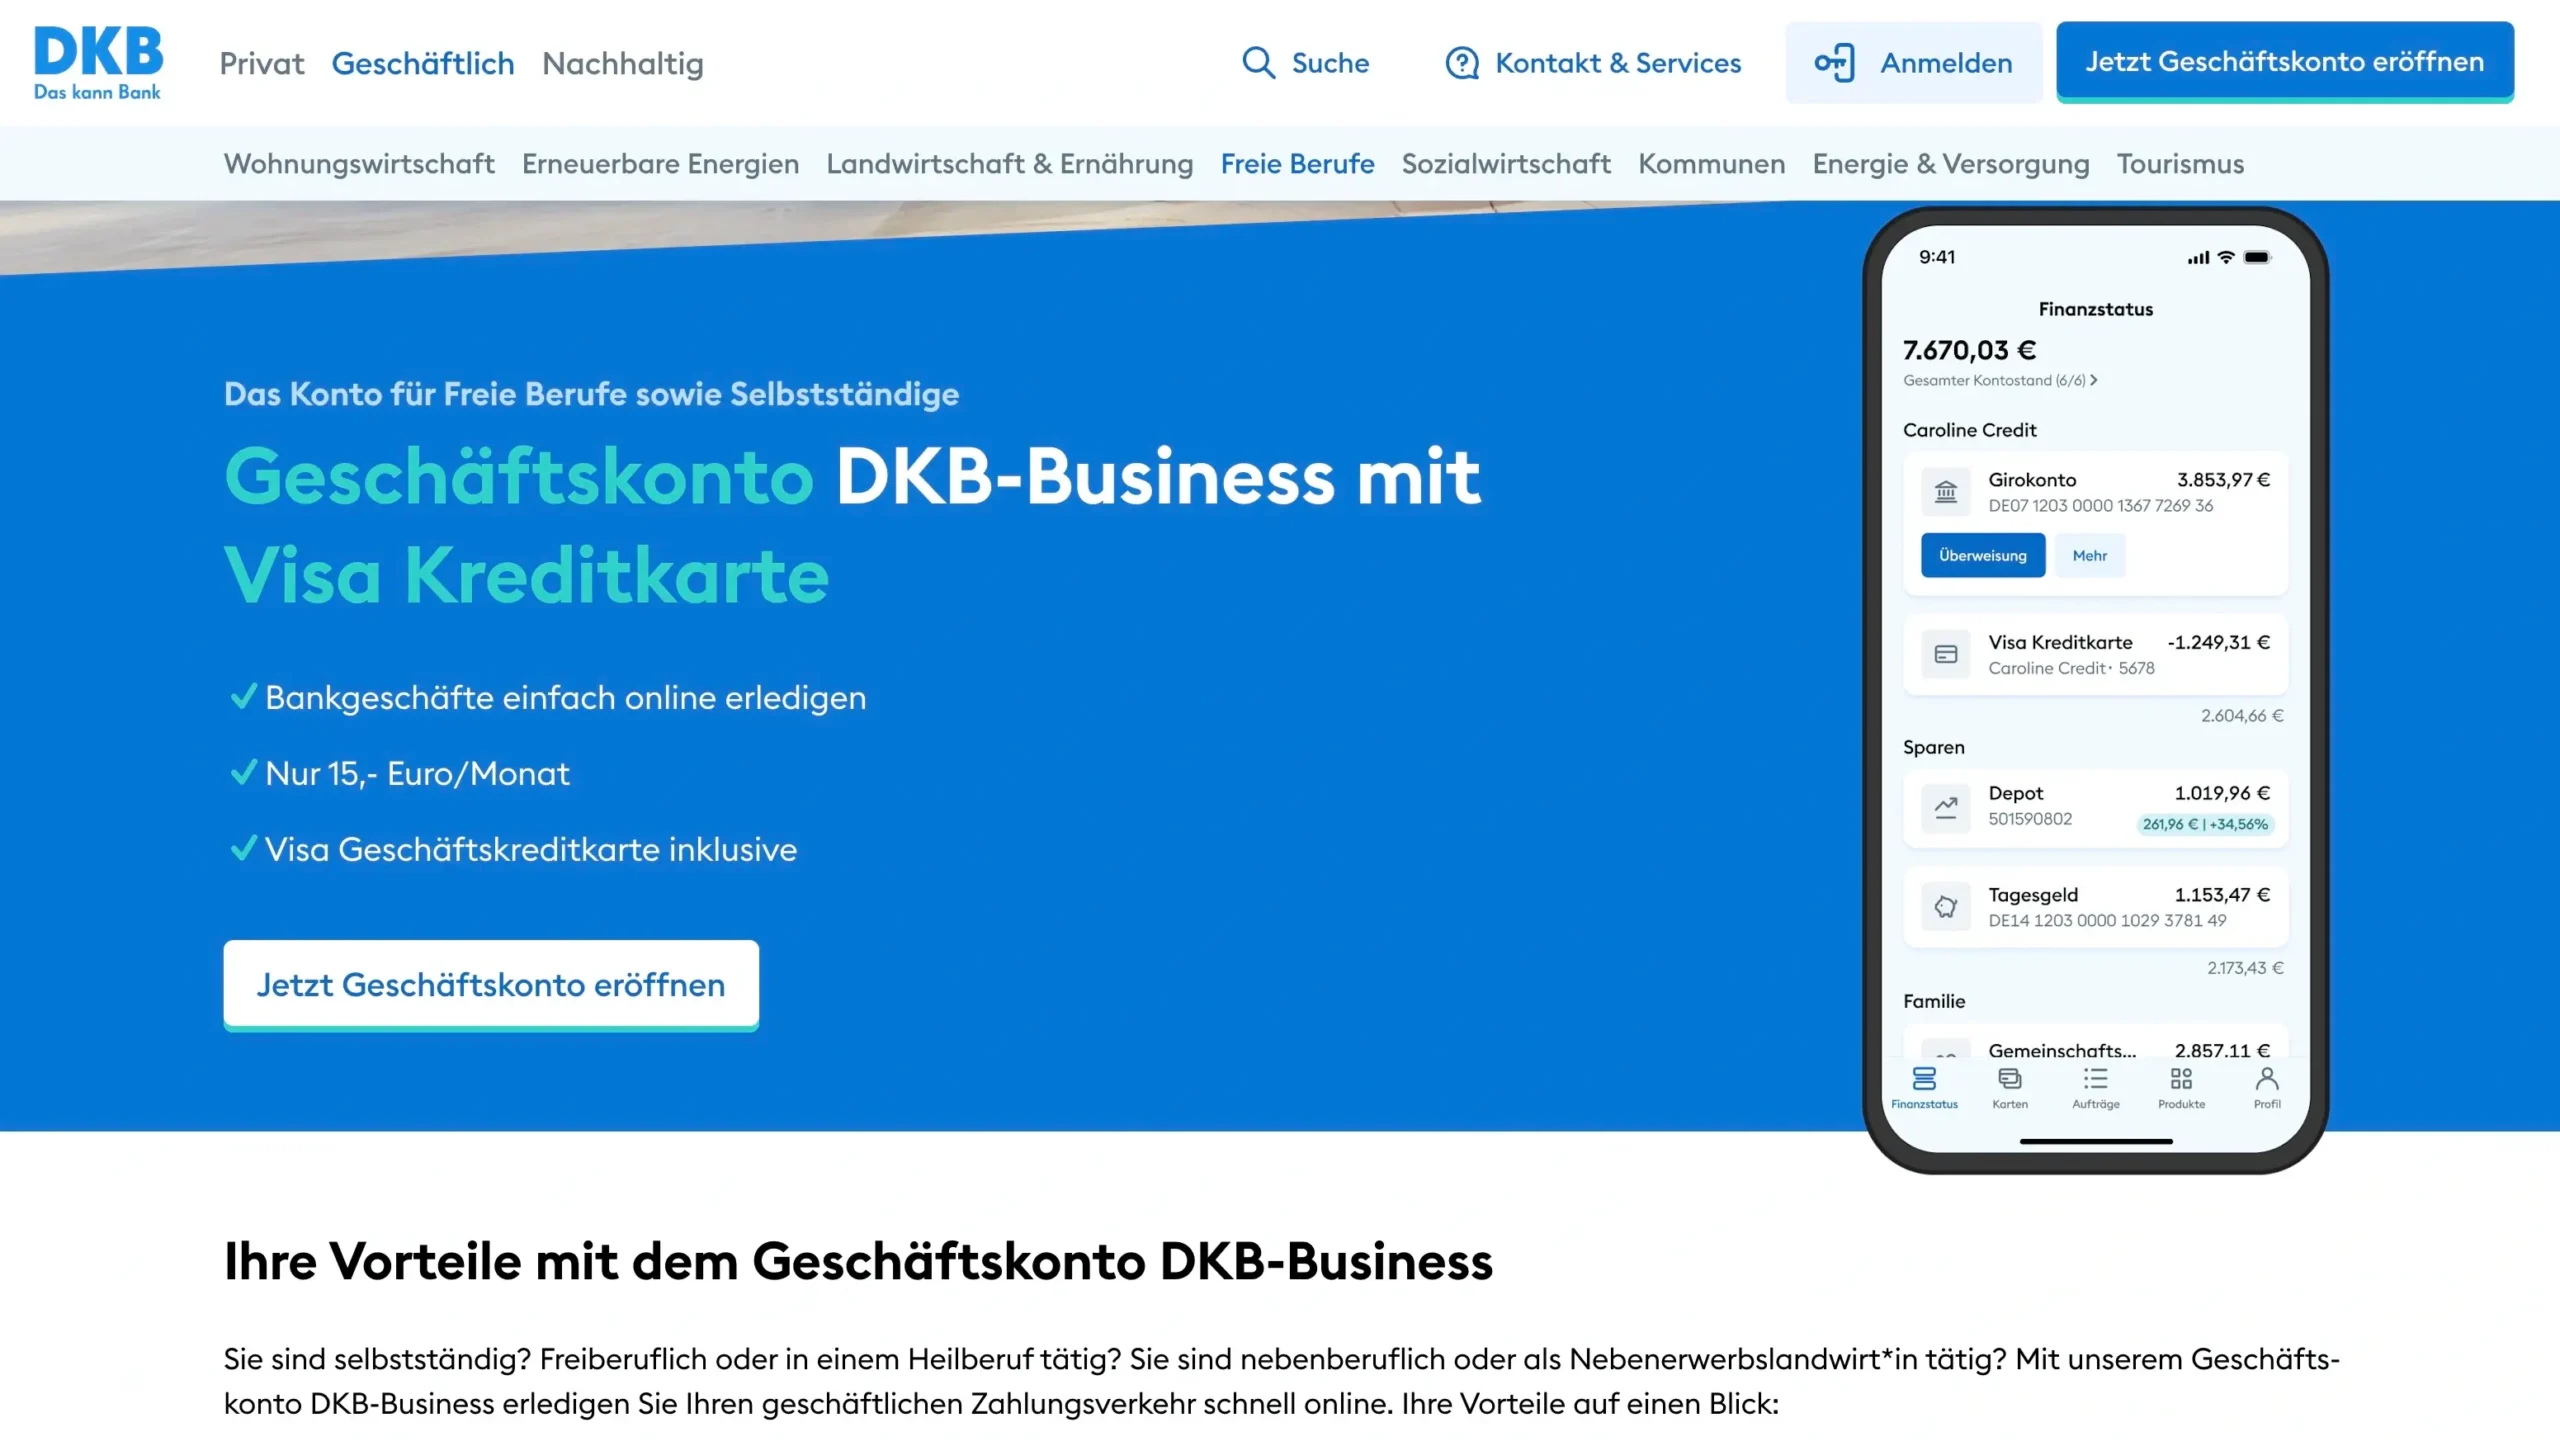Tap the Profil person icon
The width and height of the screenshot is (2560, 1446).
[2267, 1079]
